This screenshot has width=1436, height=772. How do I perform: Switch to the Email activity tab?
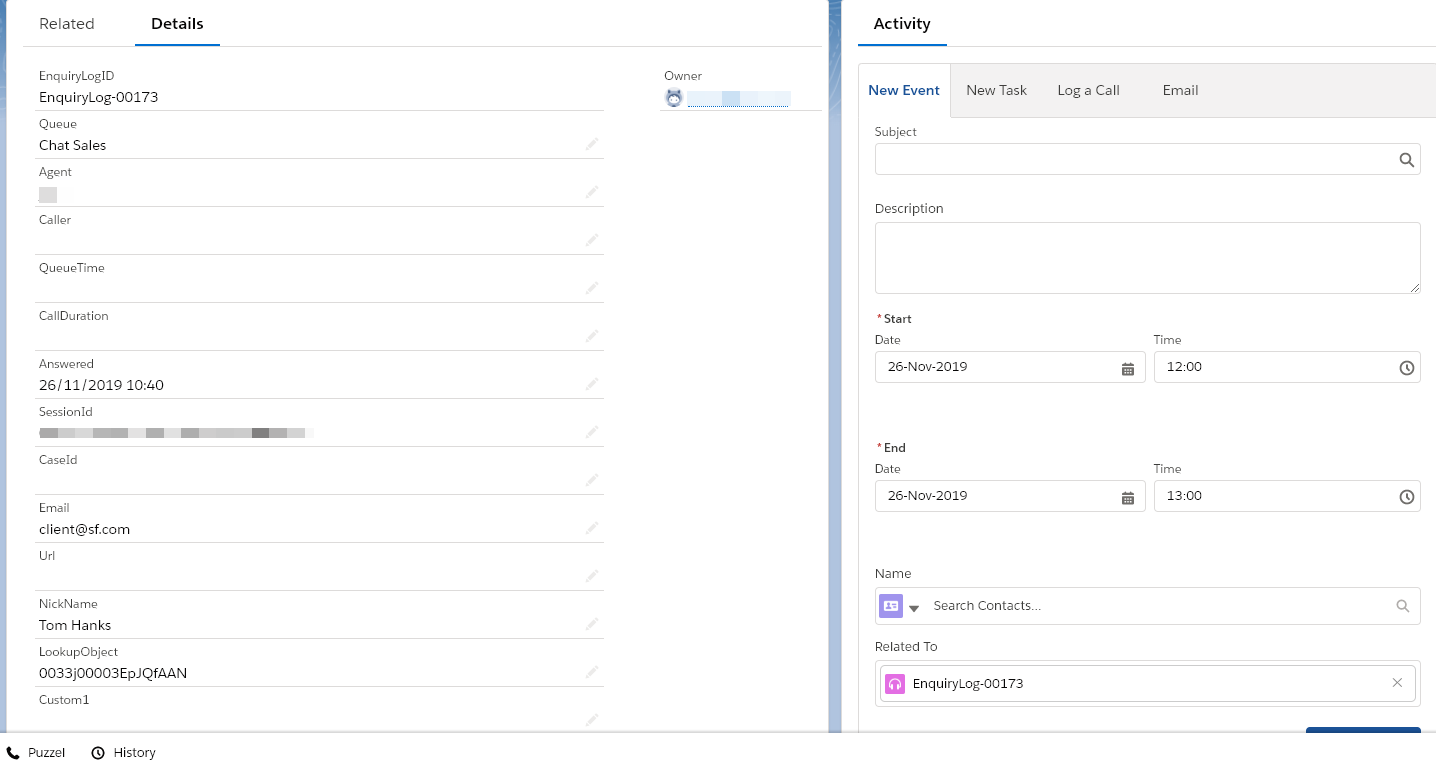click(1180, 90)
